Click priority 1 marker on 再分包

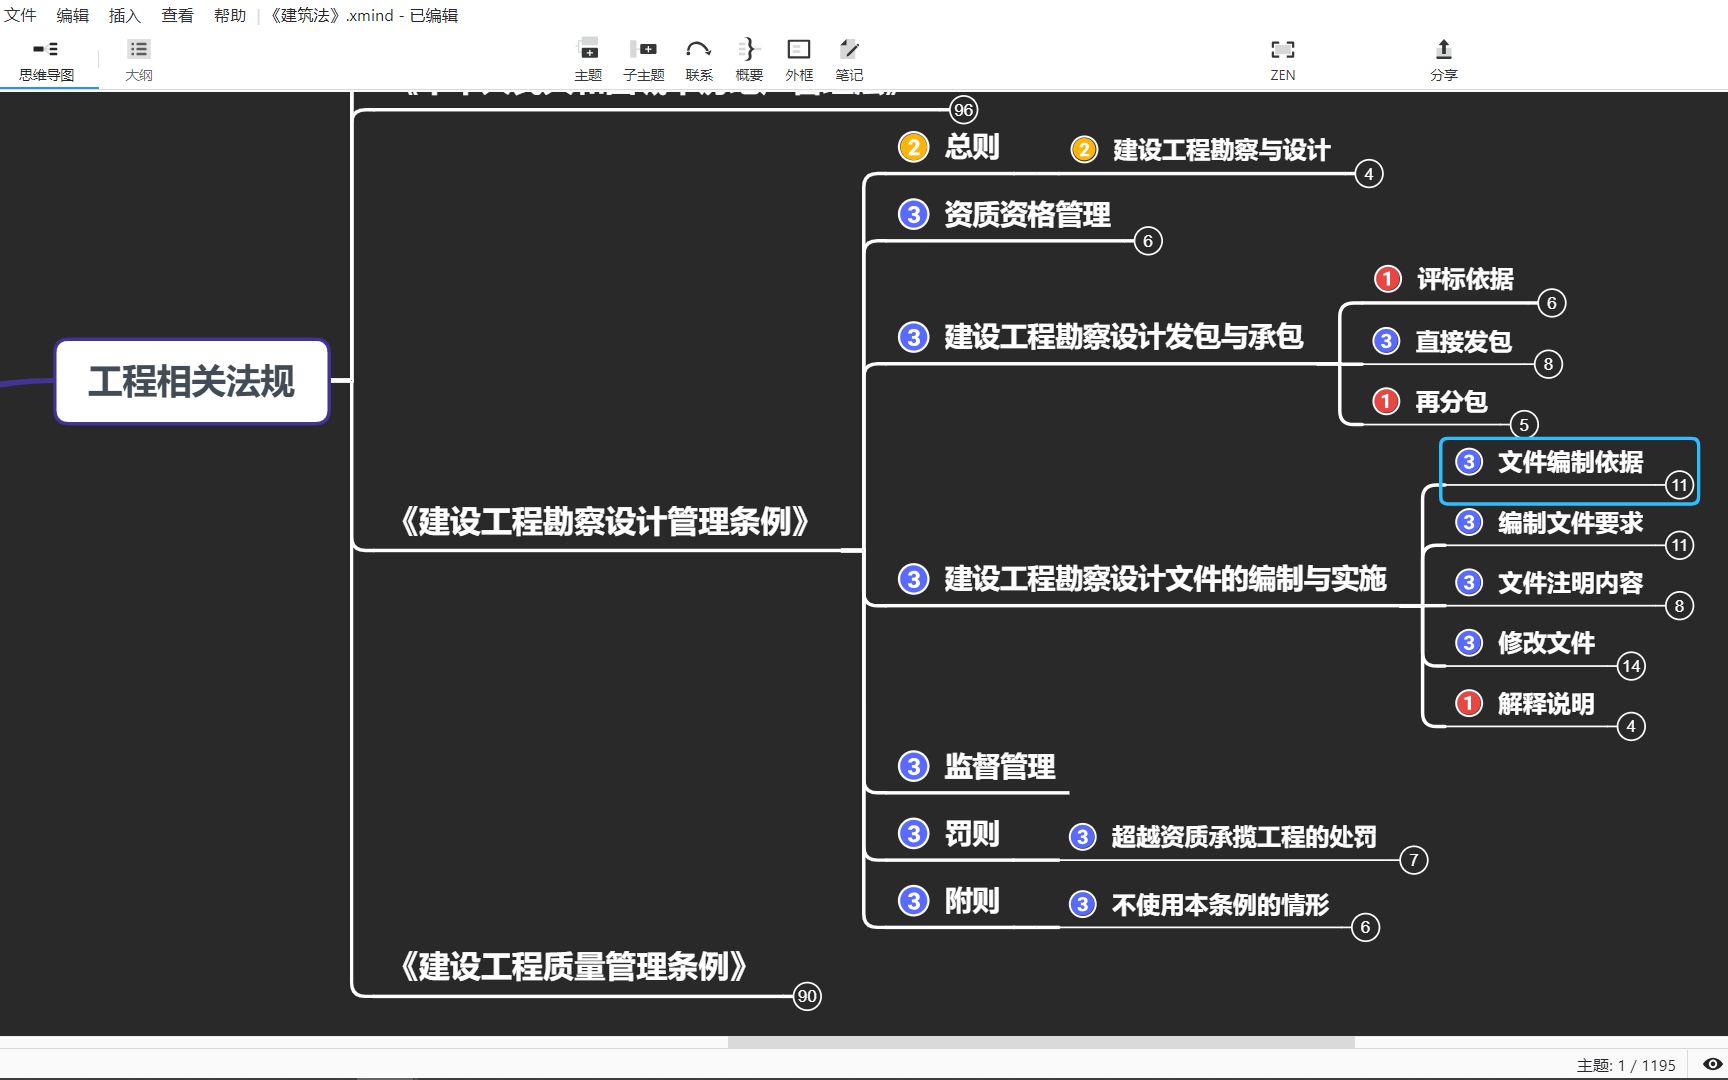click(x=1386, y=402)
